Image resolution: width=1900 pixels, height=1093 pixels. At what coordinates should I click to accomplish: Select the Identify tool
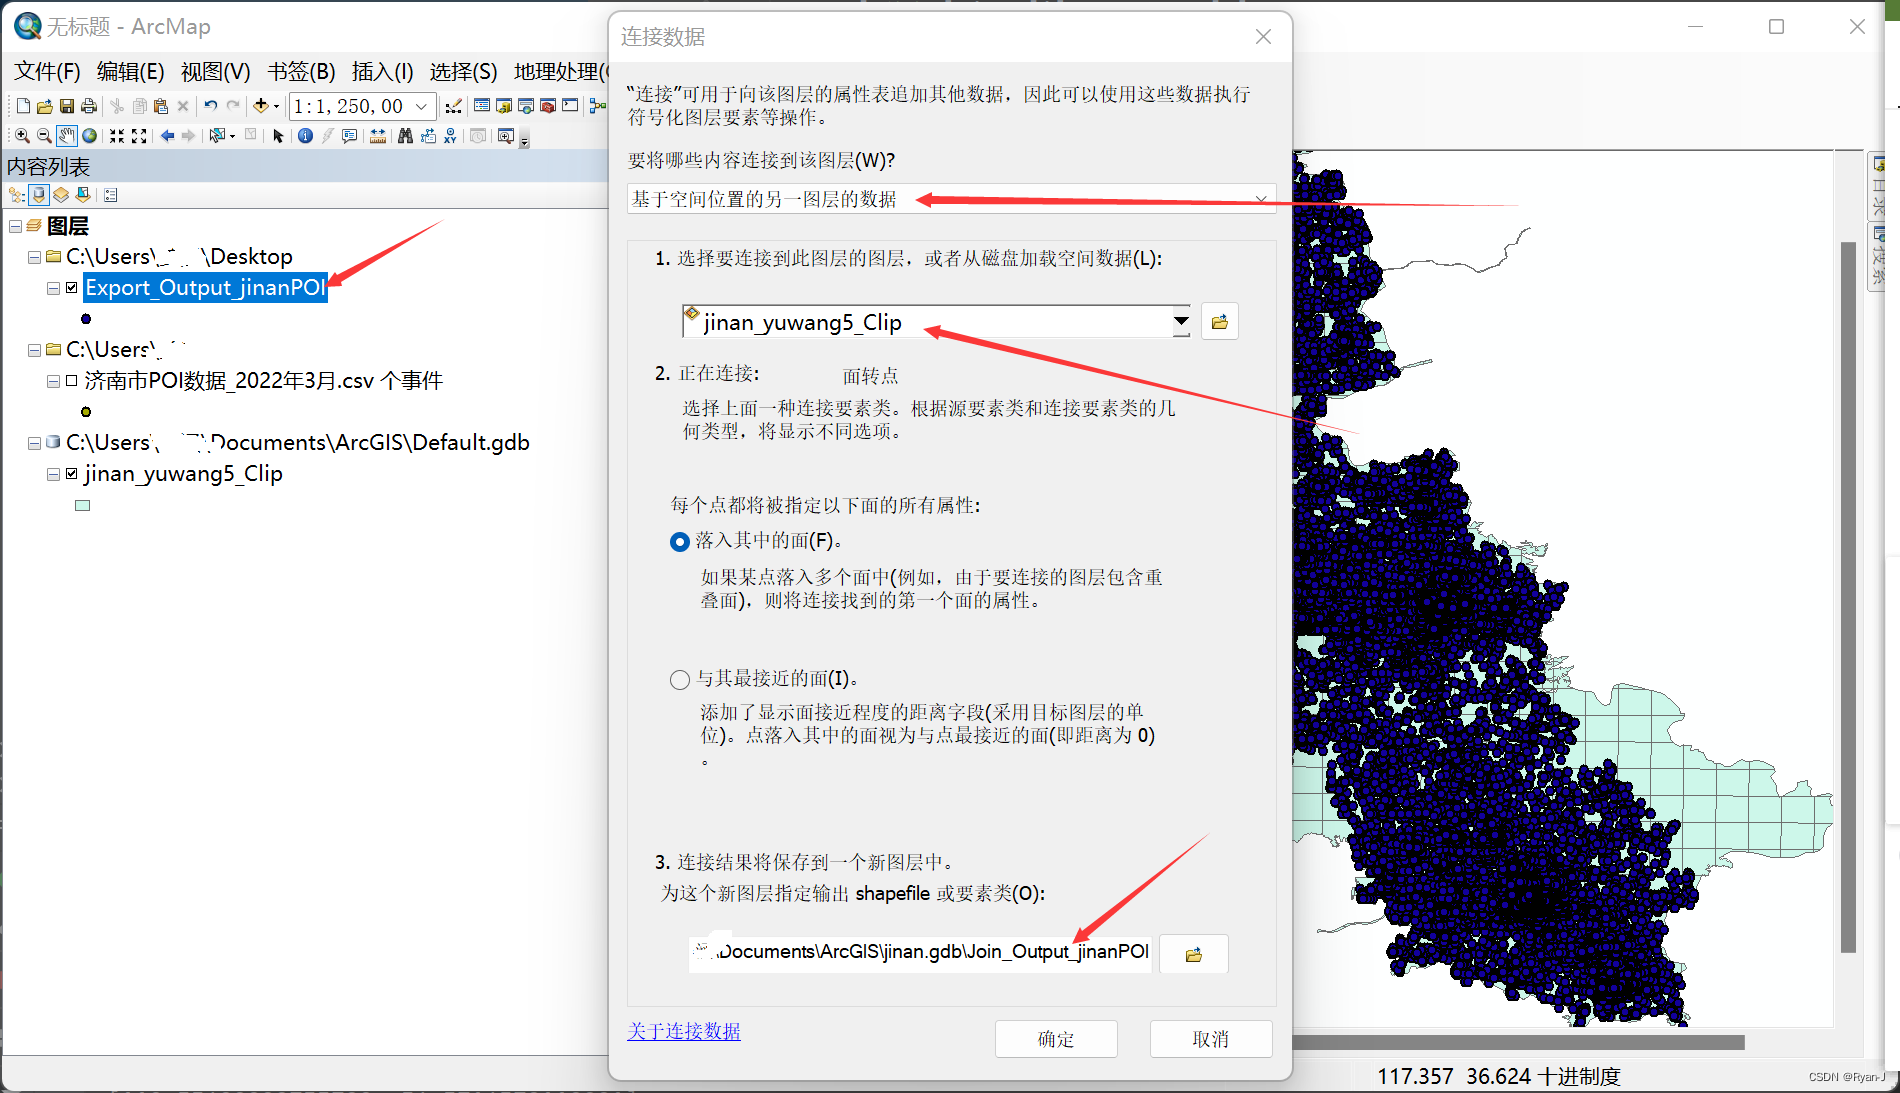pos(305,136)
